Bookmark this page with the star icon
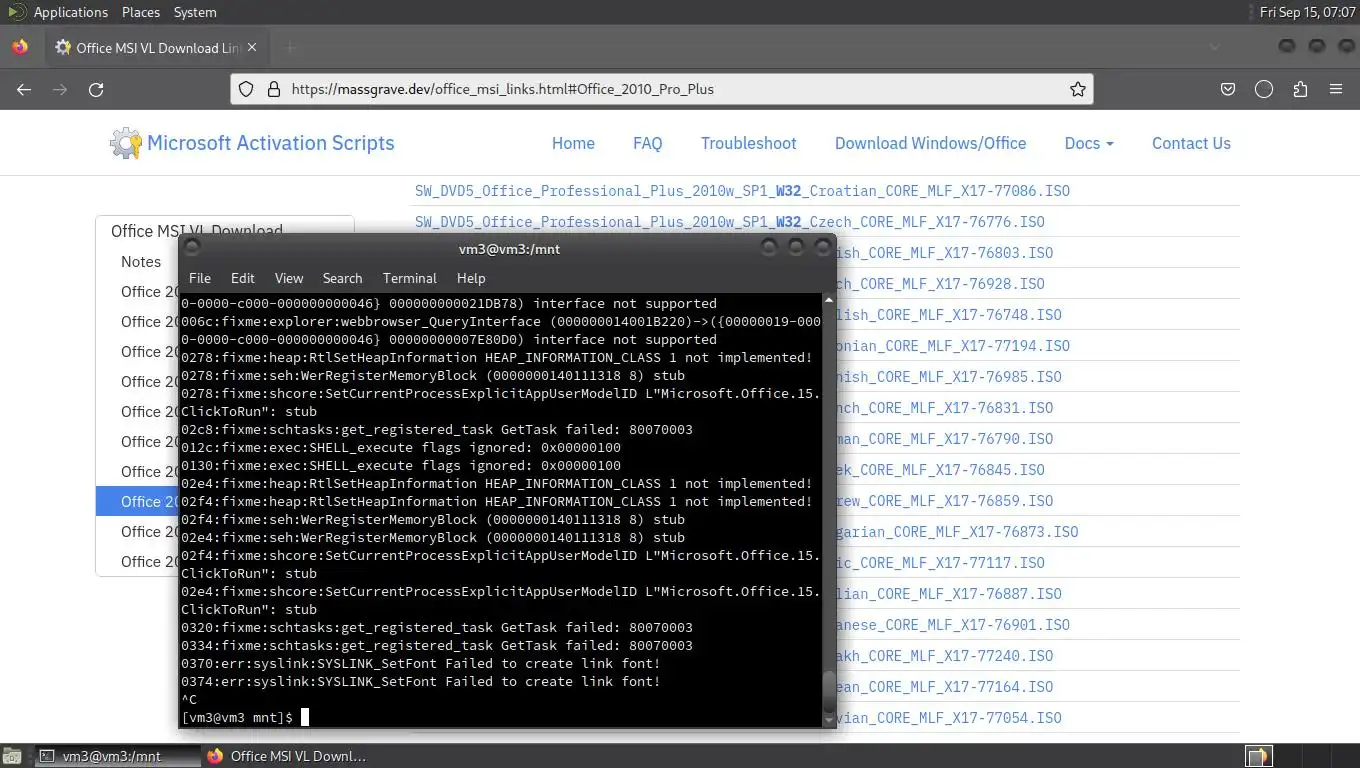This screenshot has height=768, width=1360. [x=1077, y=89]
